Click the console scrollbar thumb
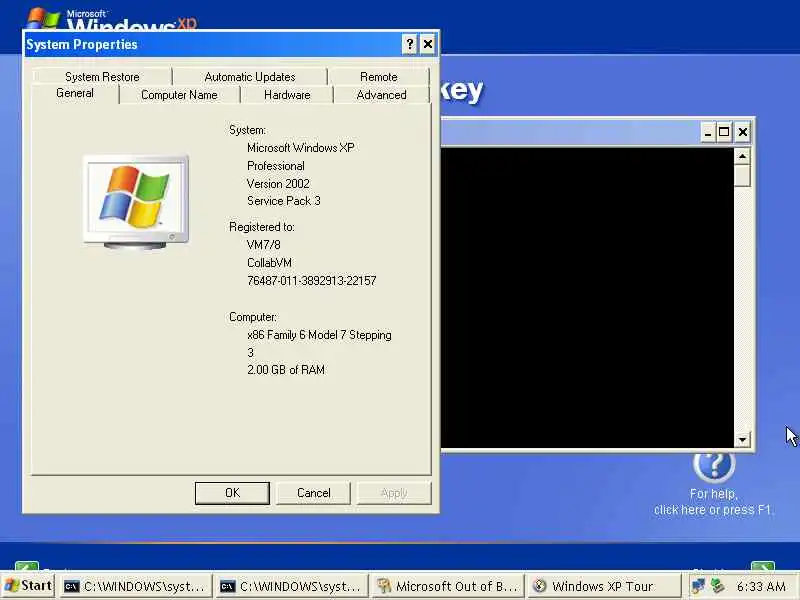800x600 pixels. coord(742,176)
